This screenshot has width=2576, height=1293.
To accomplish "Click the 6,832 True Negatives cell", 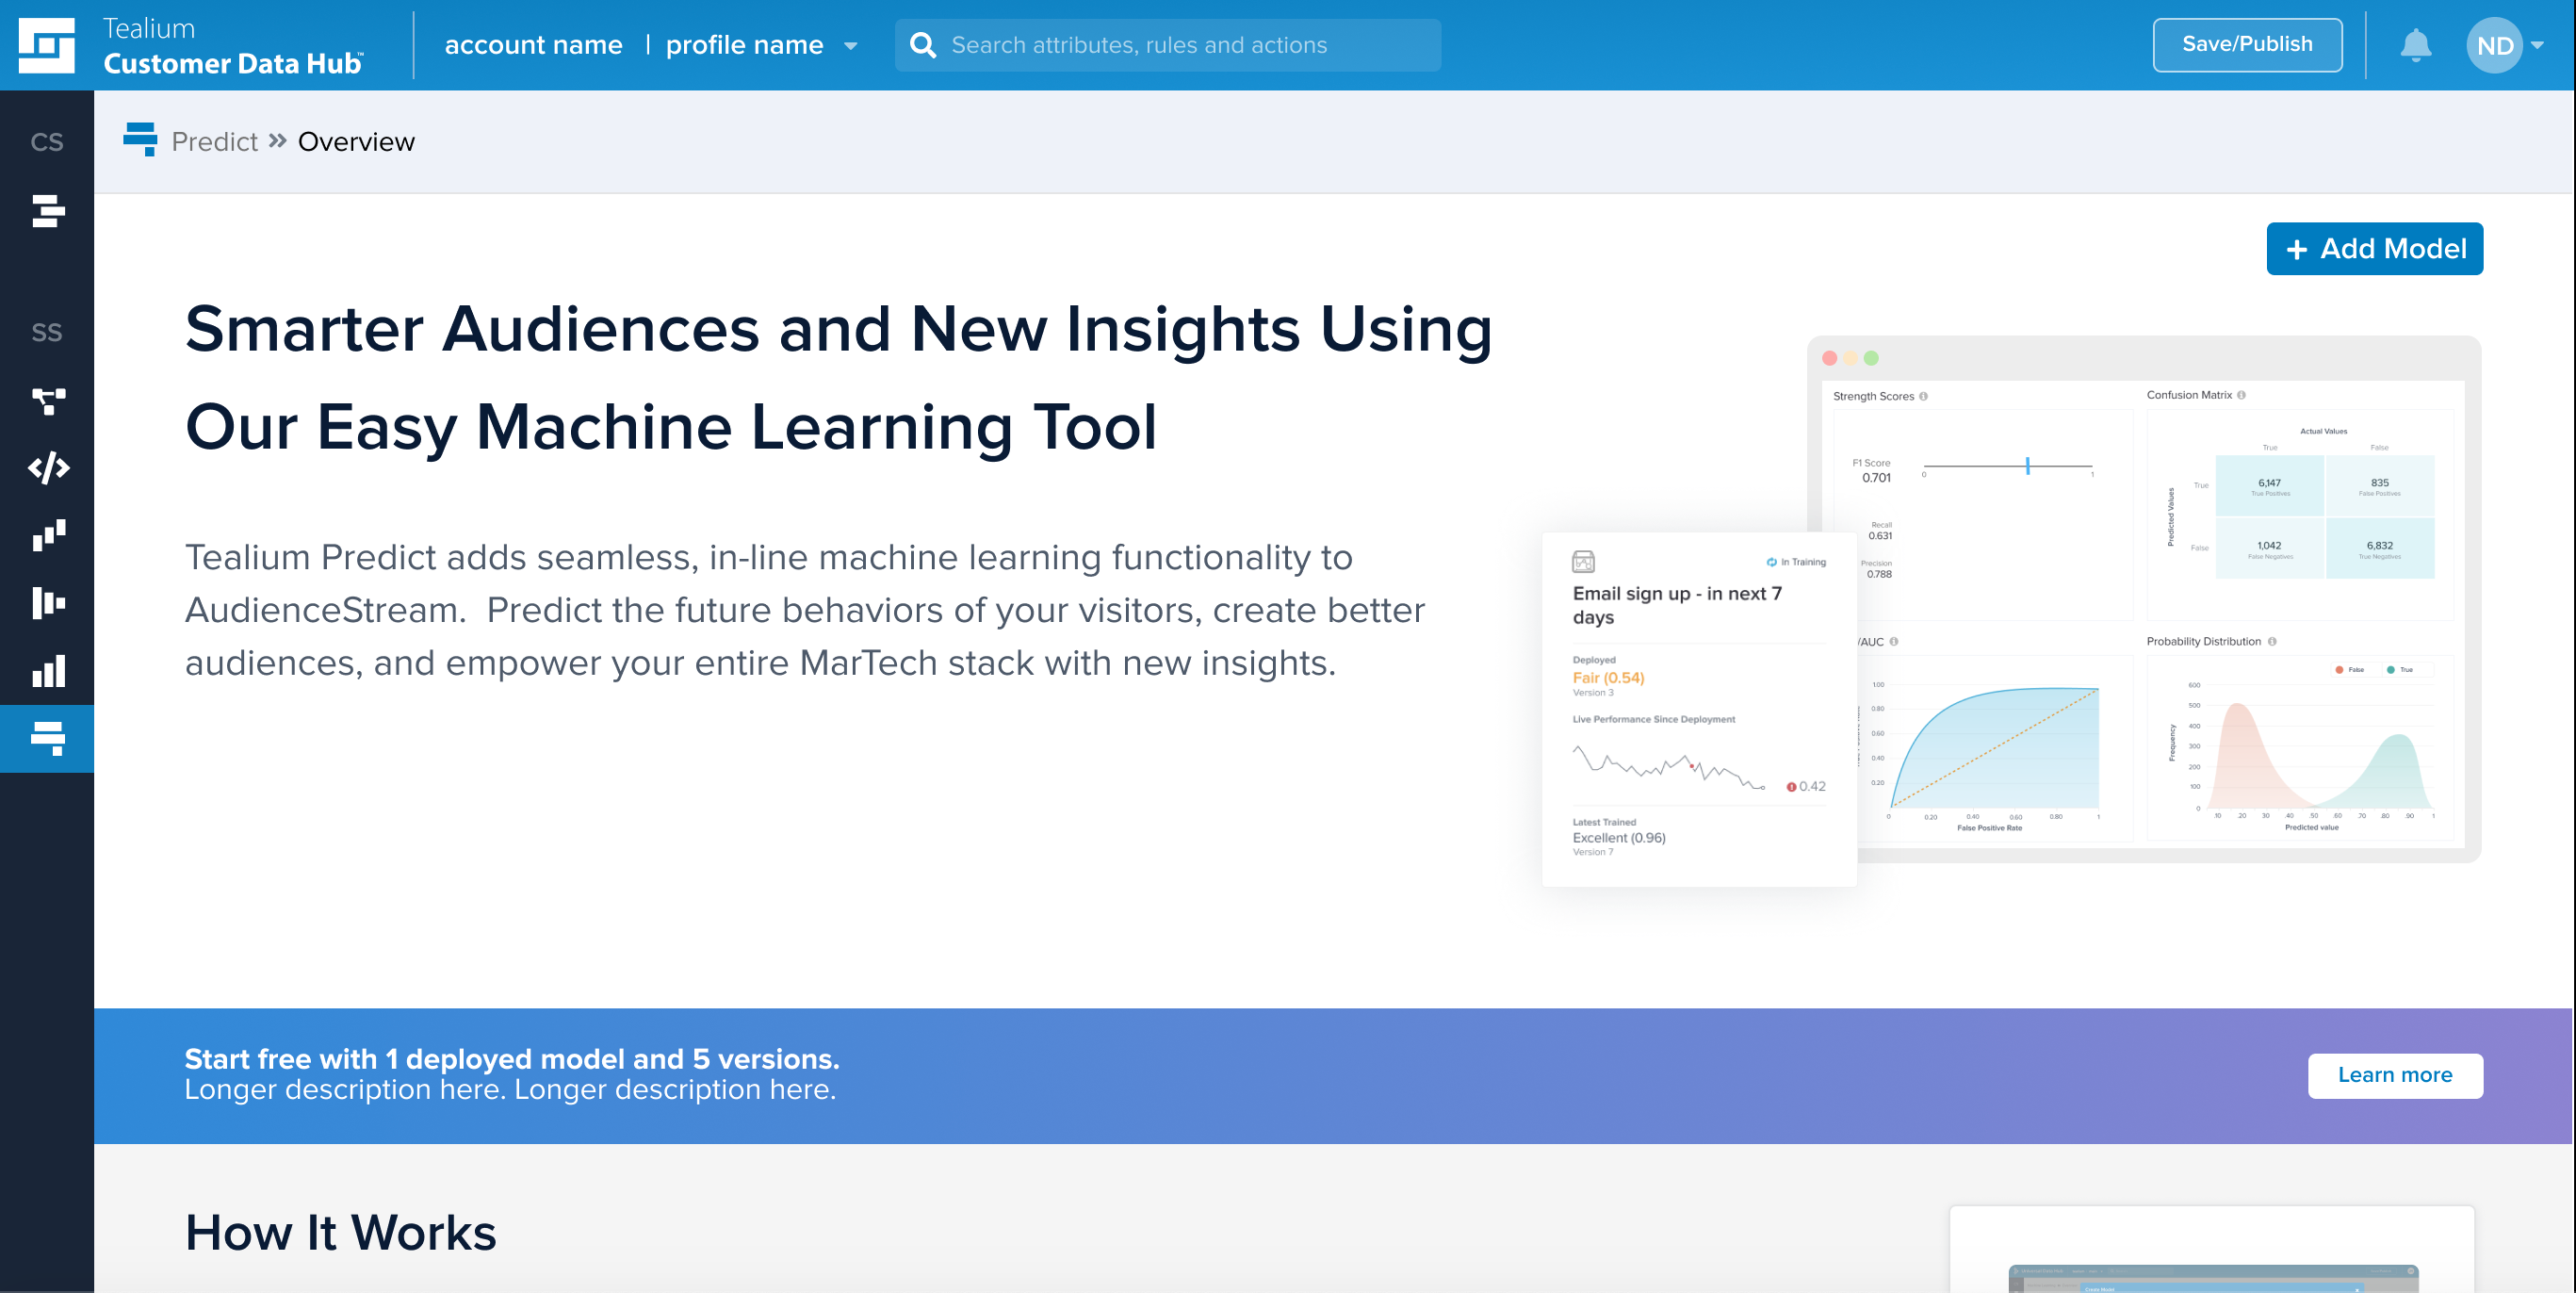I will [2379, 548].
